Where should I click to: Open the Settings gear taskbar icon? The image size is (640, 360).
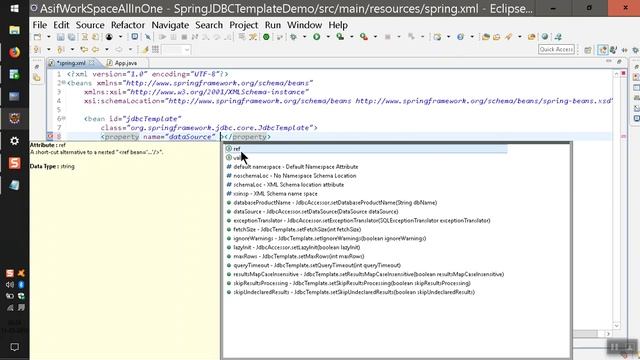14,141
